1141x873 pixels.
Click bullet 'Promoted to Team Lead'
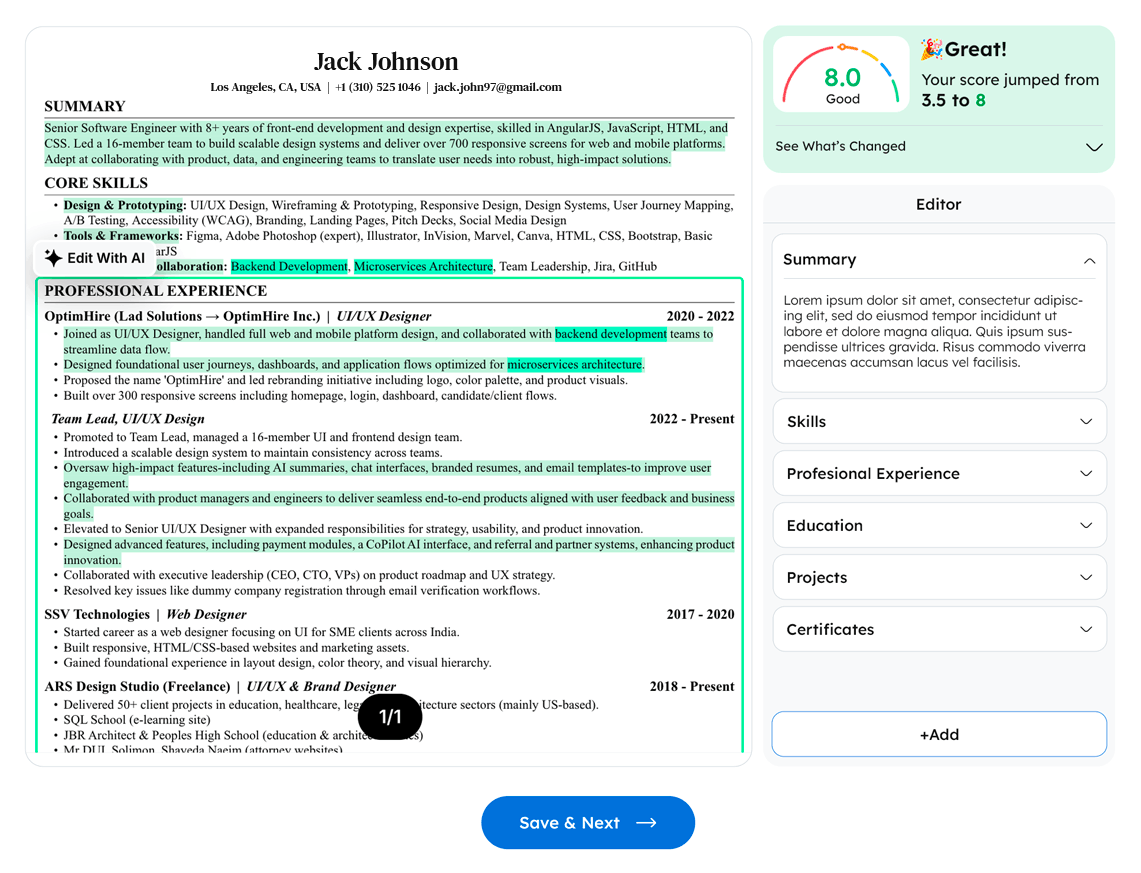[263, 437]
